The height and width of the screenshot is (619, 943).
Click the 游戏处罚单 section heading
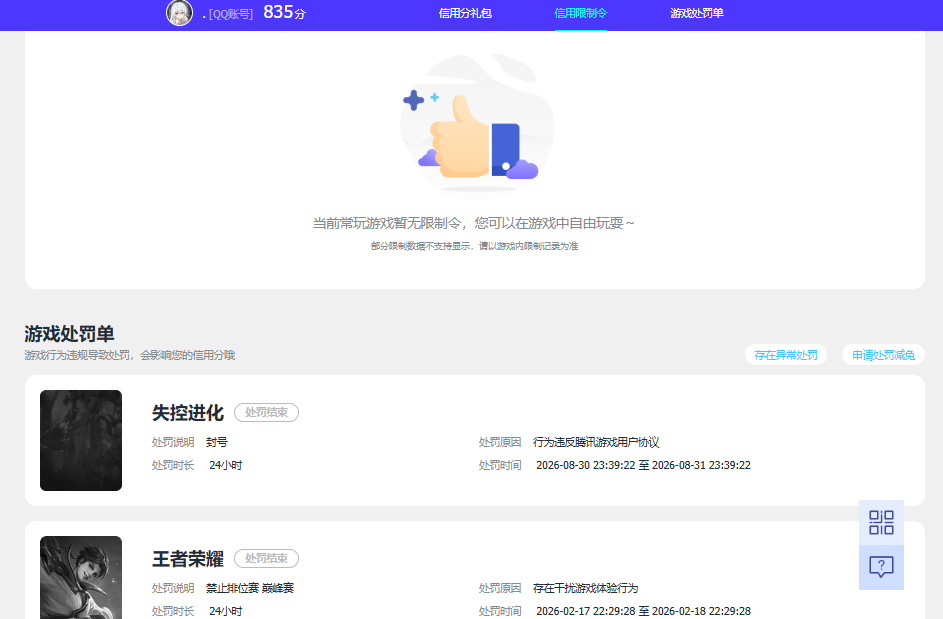(69, 333)
